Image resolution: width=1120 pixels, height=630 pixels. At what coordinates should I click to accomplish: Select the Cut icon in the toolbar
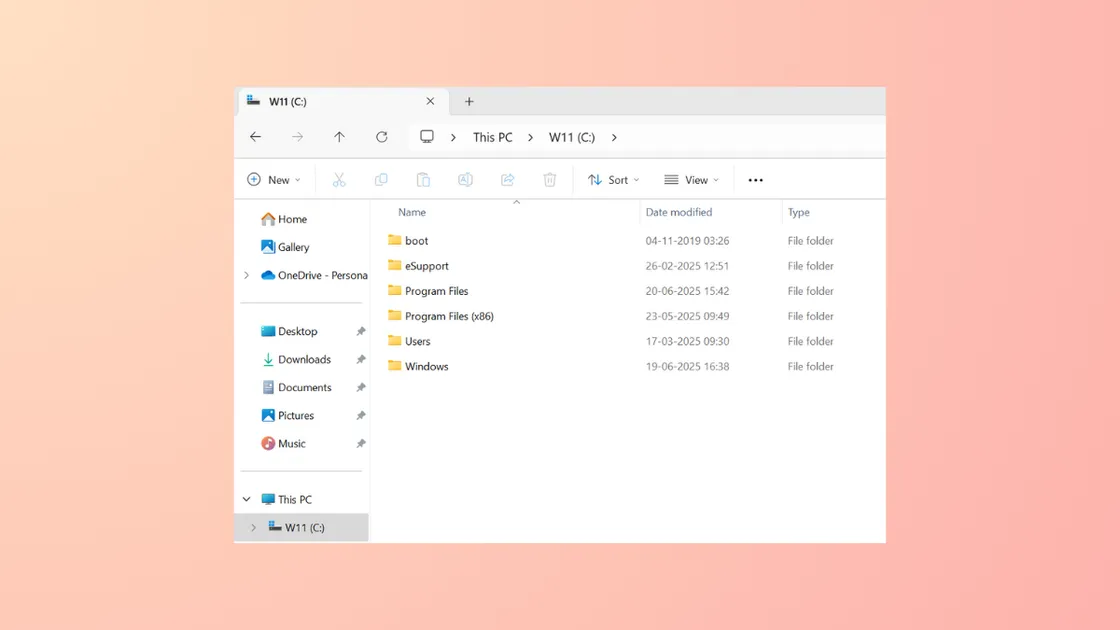339,179
